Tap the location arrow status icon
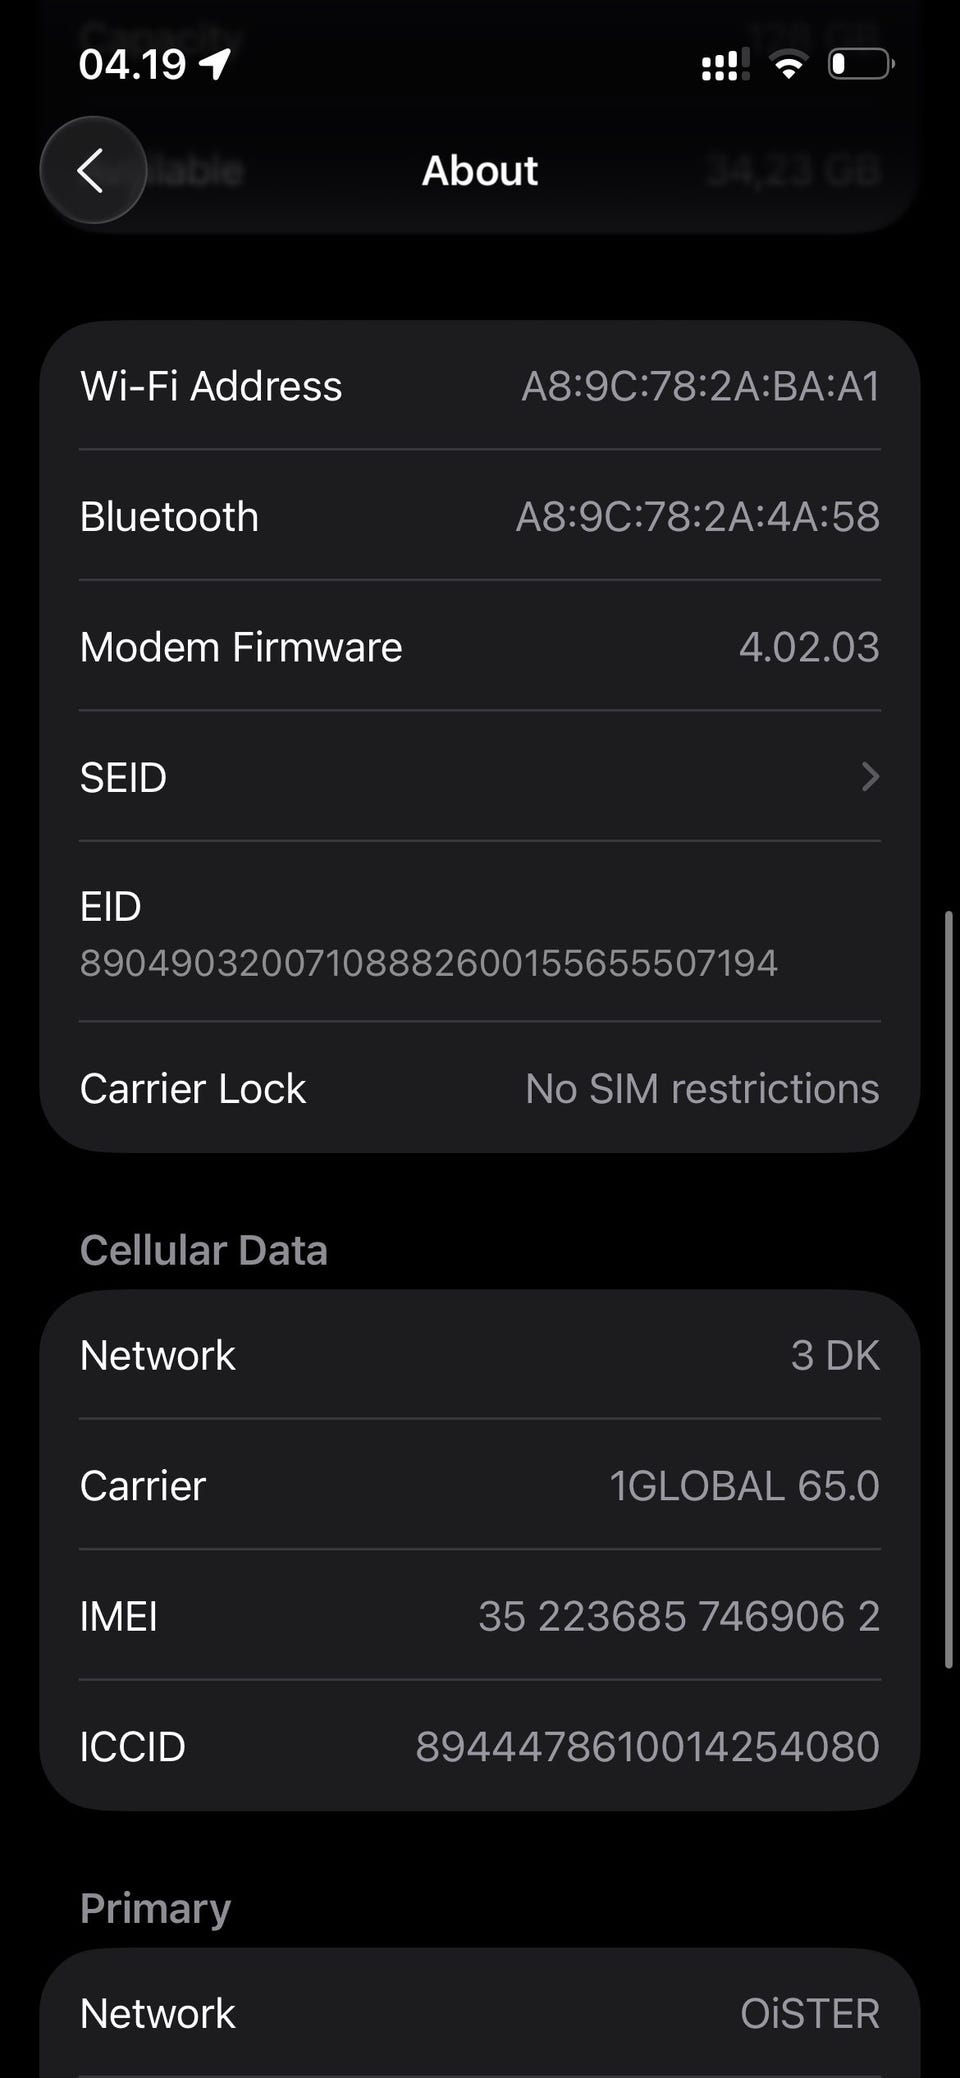 [x=215, y=64]
